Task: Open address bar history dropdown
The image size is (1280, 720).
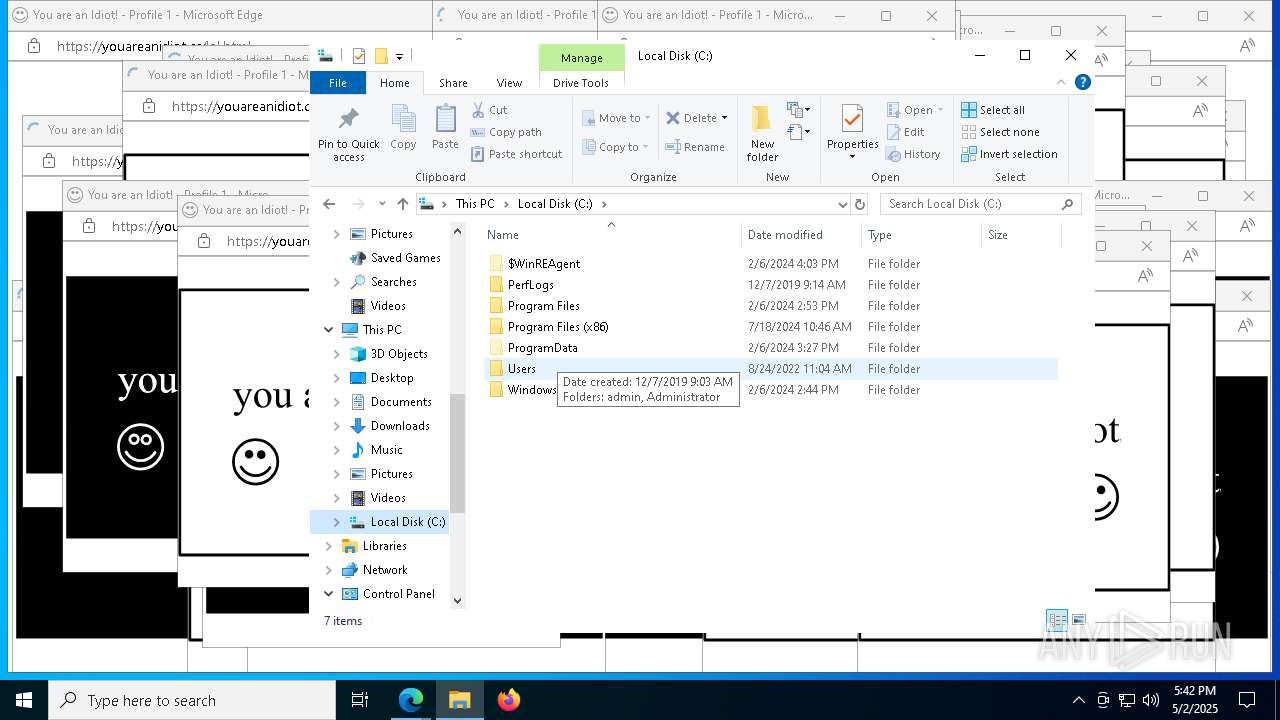Action: [842, 204]
